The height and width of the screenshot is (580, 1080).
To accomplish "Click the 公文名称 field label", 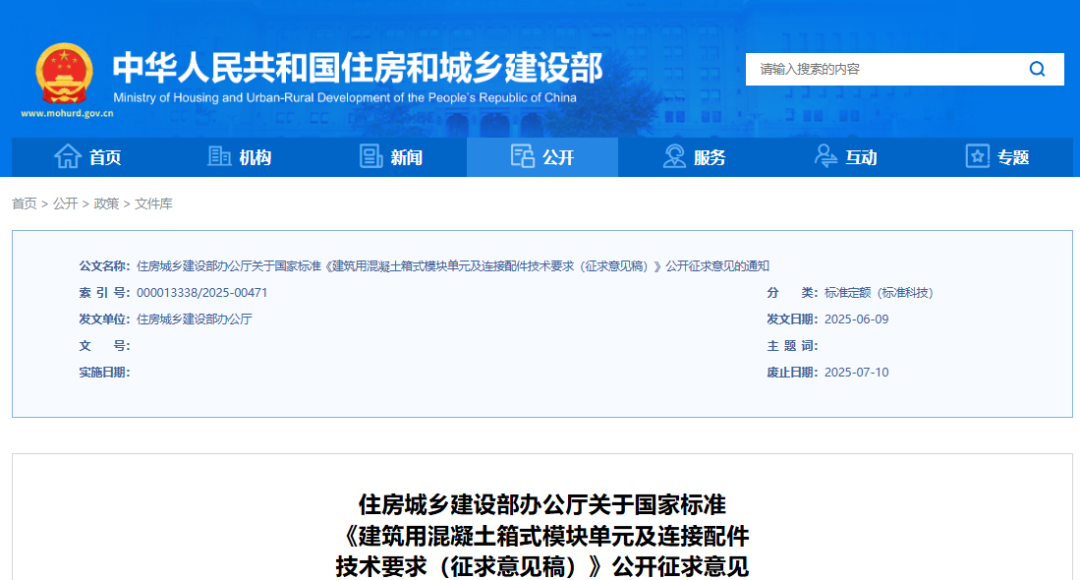I will pyautogui.click(x=104, y=266).
